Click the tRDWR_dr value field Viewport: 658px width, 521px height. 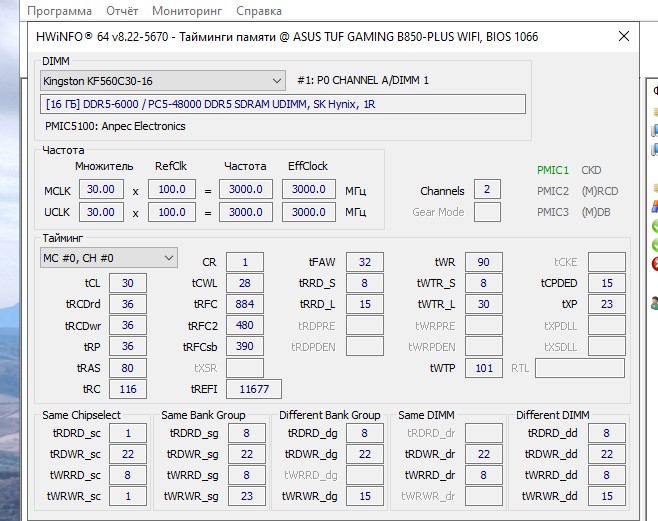pyautogui.click(x=484, y=454)
